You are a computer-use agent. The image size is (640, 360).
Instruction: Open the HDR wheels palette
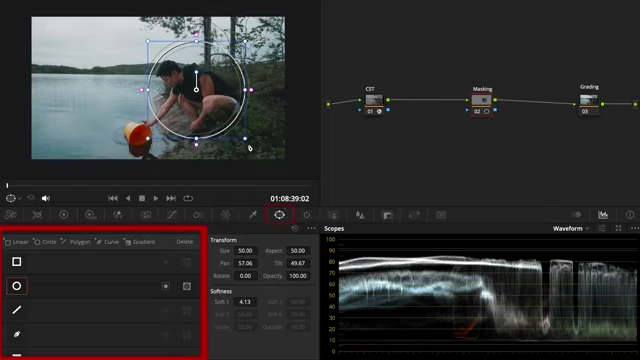91,215
